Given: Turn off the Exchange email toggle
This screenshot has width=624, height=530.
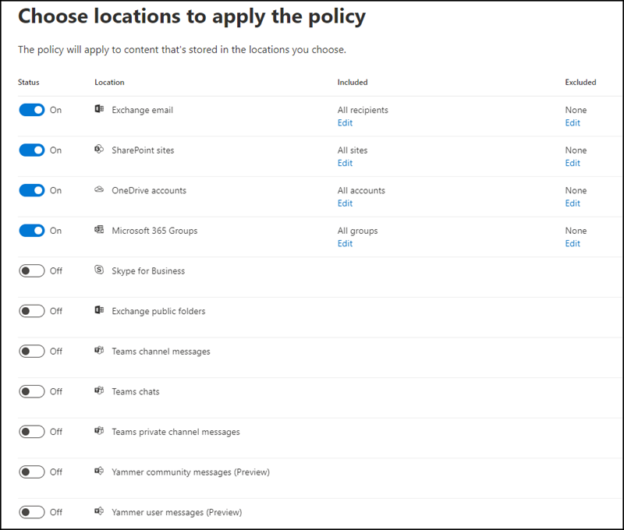Looking at the screenshot, I should pyautogui.click(x=32, y=110).
